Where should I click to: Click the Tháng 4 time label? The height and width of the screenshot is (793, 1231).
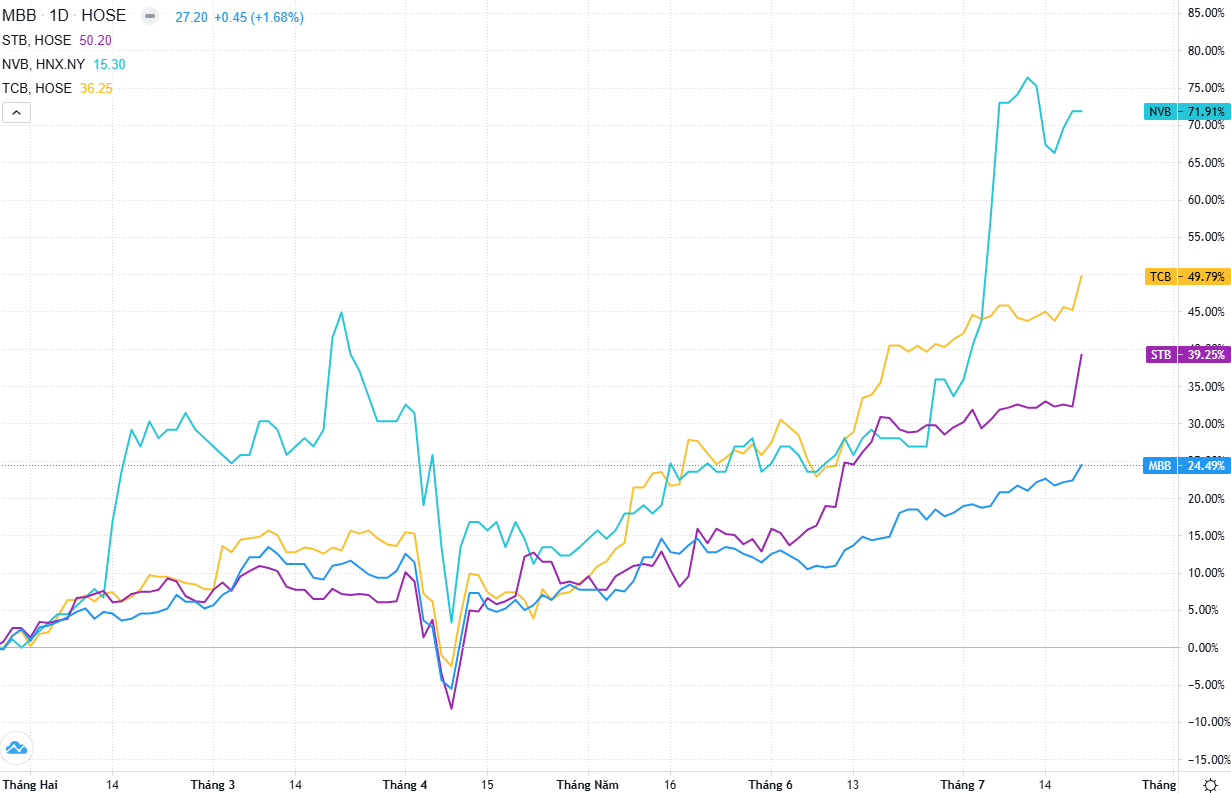pyautogui.click(x=405, y=785)
